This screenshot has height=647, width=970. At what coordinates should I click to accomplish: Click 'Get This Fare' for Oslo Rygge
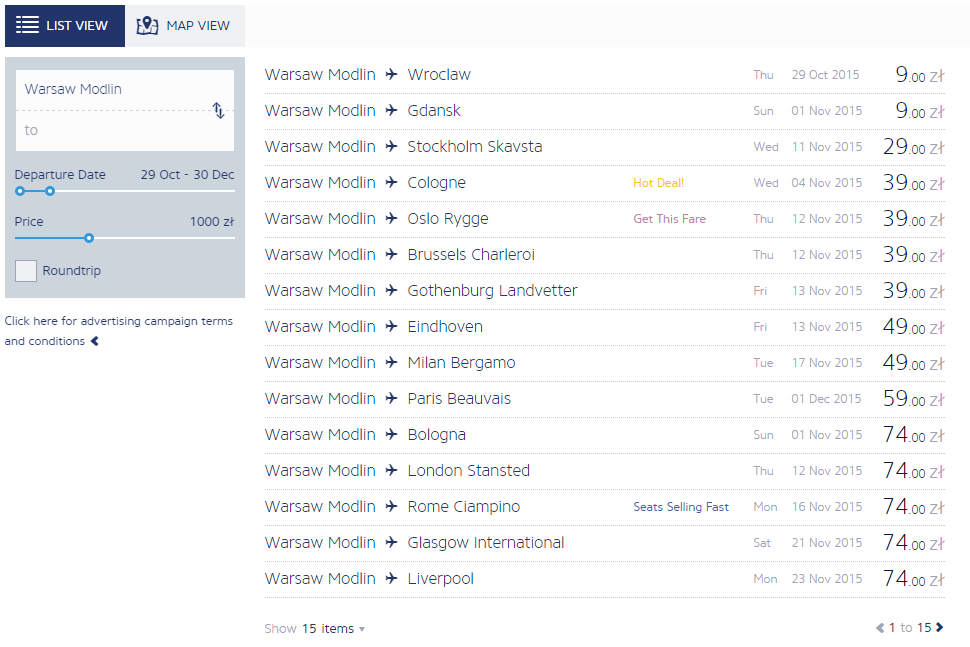coord(669,218)
